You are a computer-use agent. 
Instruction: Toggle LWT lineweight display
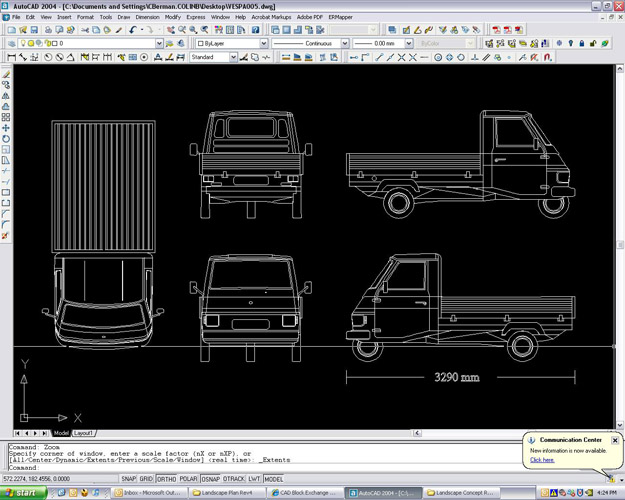[254, 479]
